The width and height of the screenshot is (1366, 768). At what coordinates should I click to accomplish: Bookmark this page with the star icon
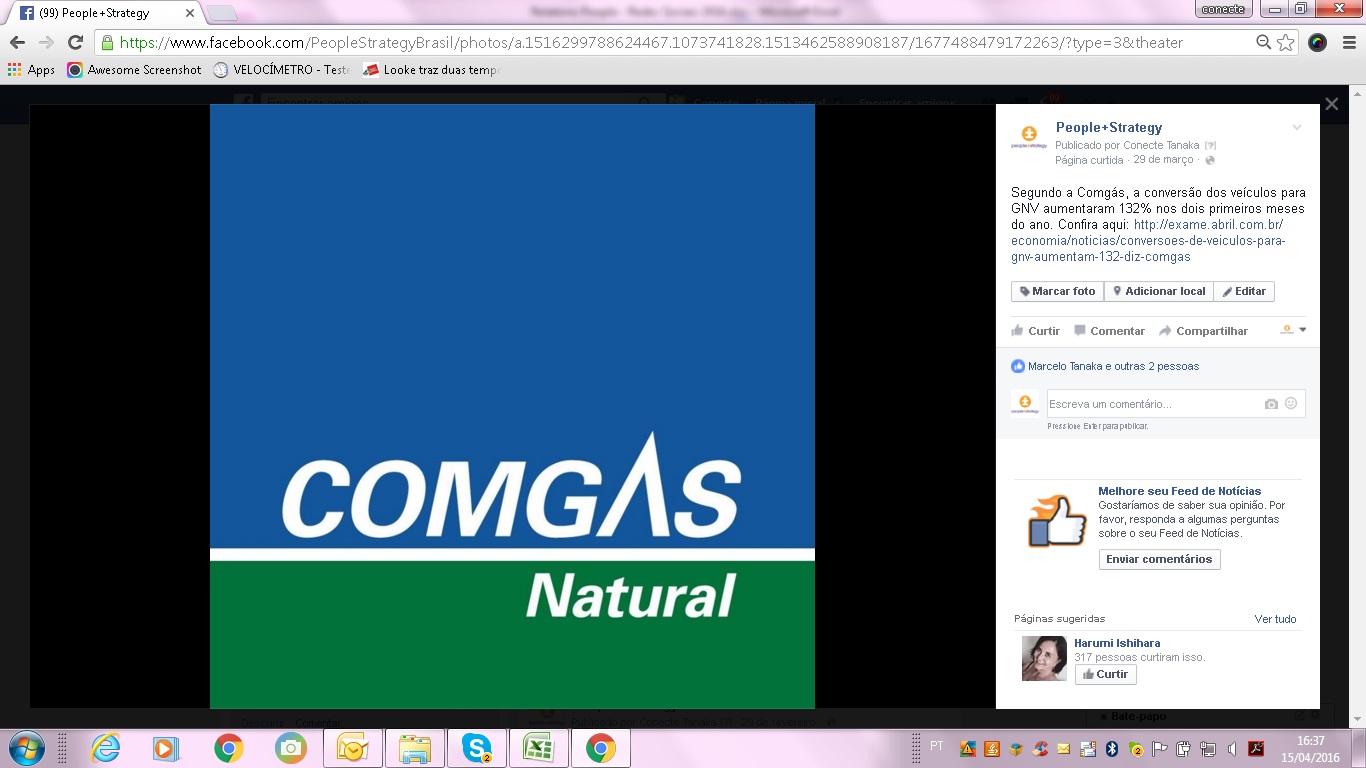(x=1286, y=43)
